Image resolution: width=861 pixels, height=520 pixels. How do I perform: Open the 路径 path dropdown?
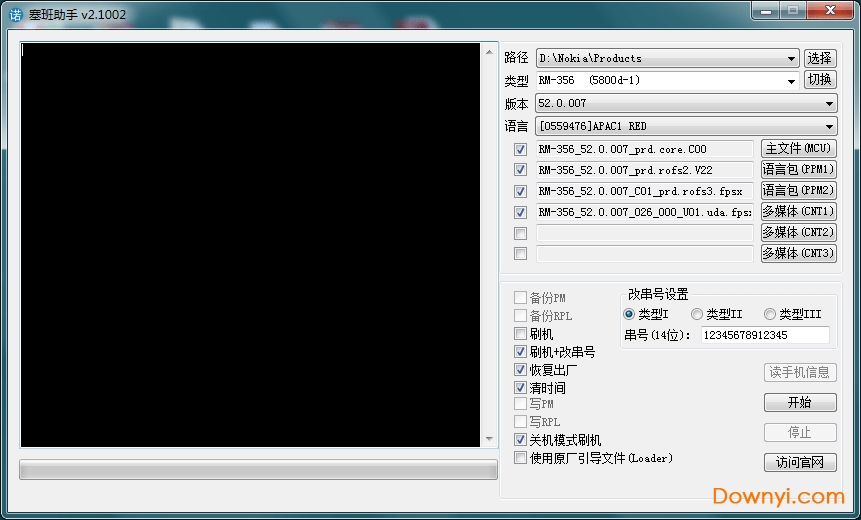pyautogui.click(x=792, y=59)
